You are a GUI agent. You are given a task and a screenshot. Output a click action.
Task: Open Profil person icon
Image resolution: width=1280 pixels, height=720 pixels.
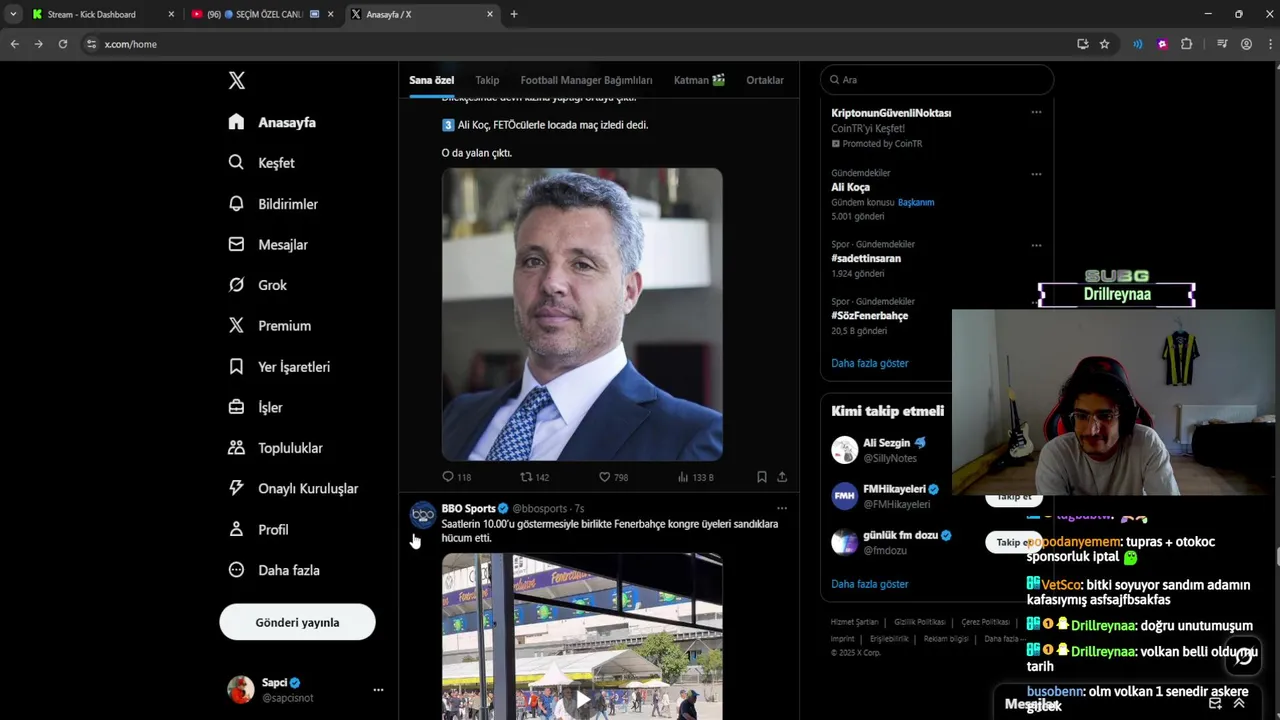[x=236, y=529]
